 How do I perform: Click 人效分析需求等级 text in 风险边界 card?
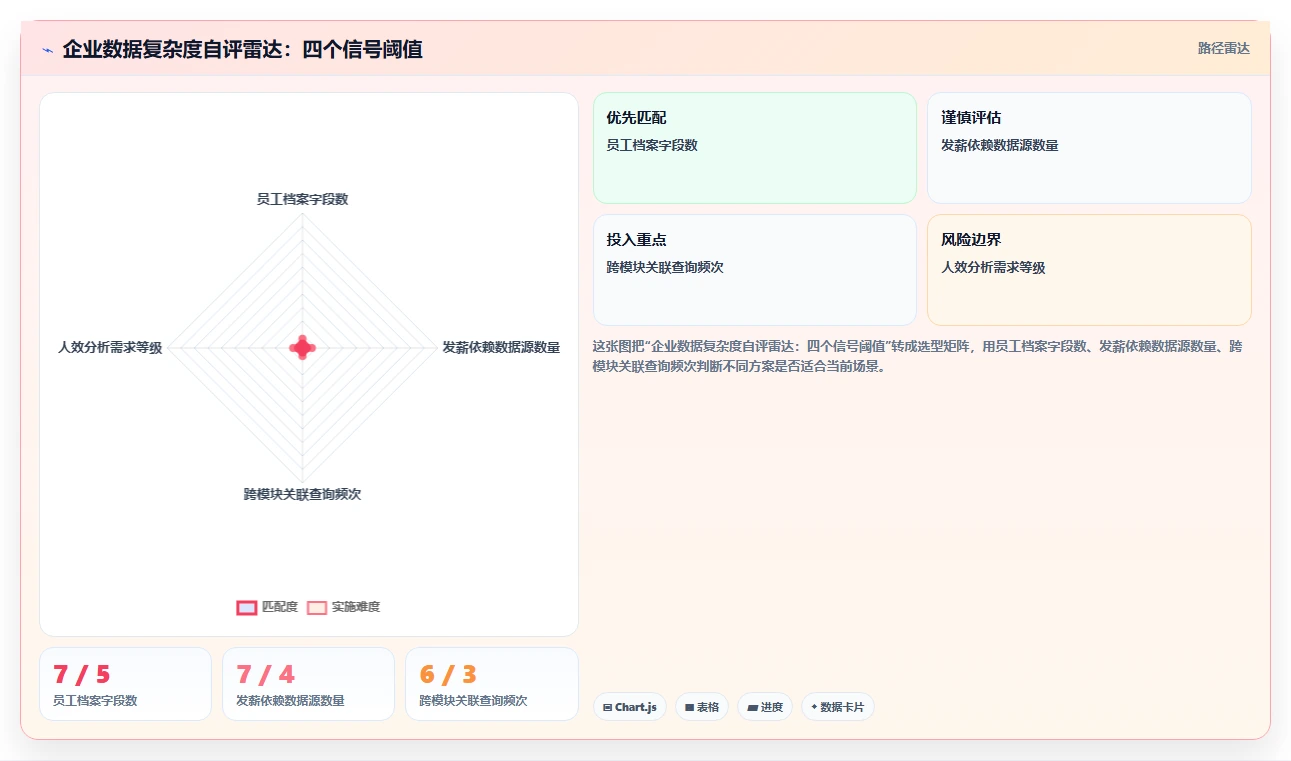point(993,267)
